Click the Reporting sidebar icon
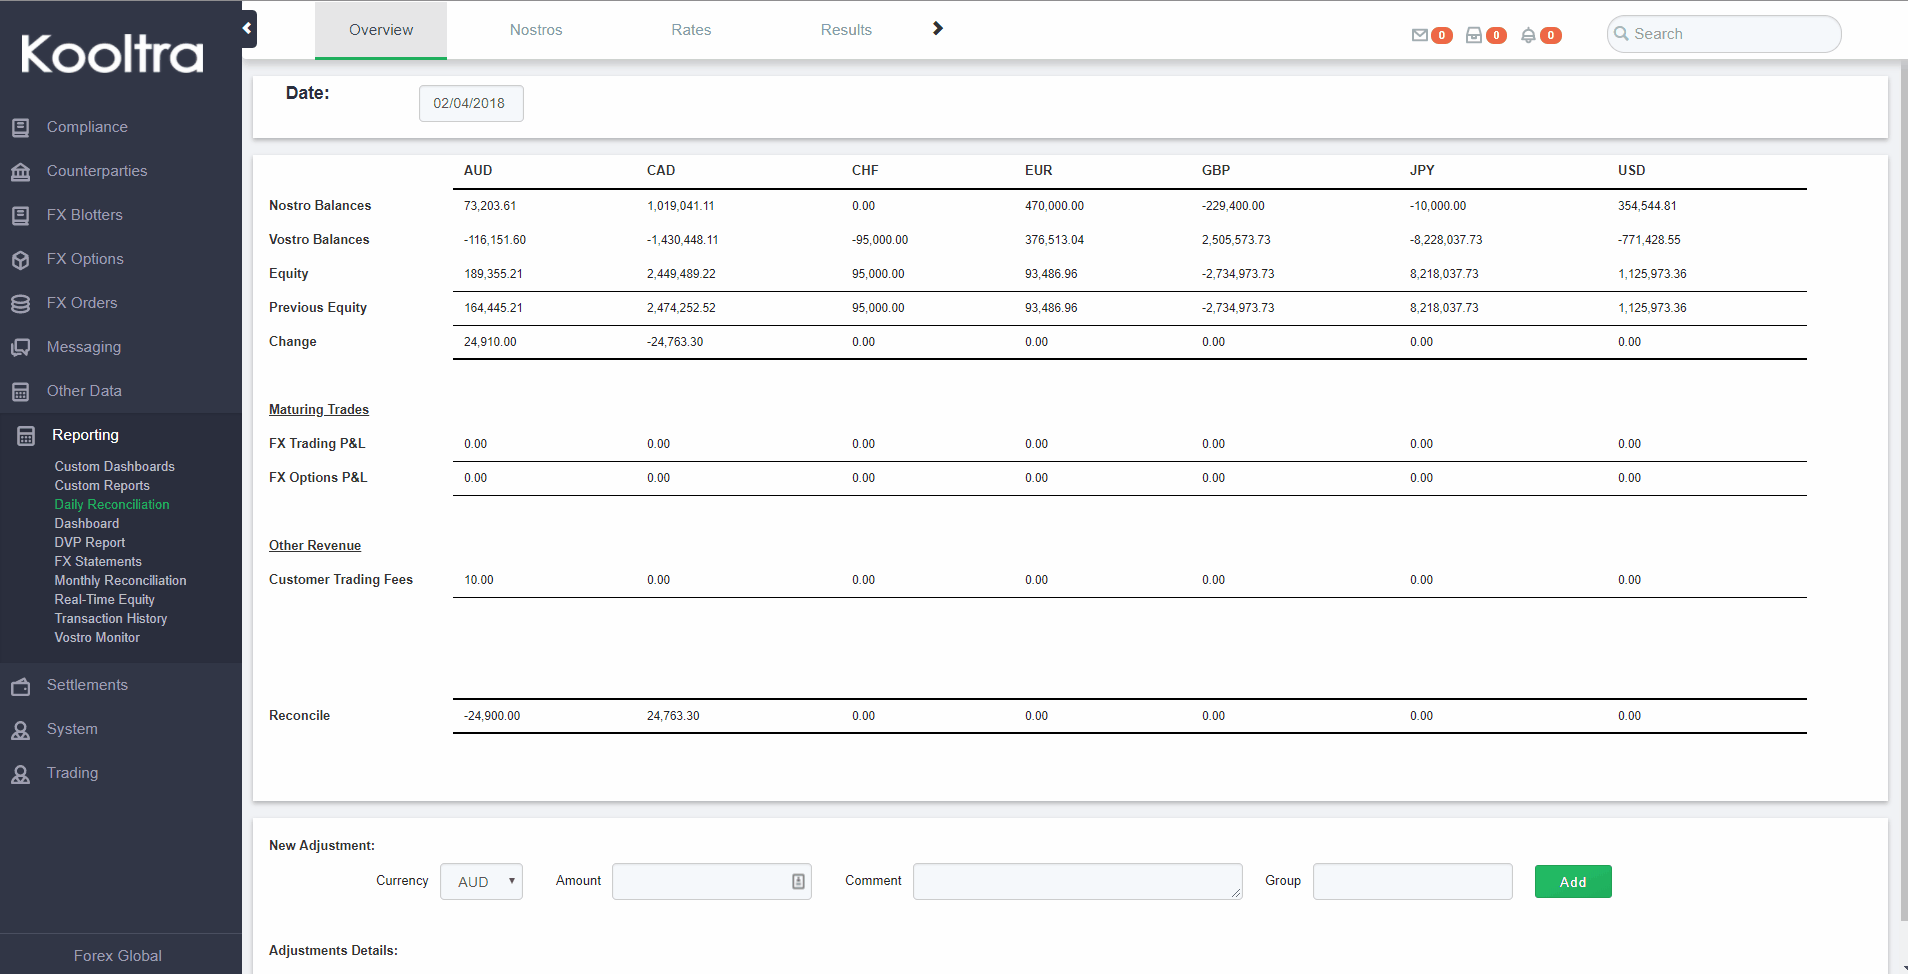 (26, 436)
